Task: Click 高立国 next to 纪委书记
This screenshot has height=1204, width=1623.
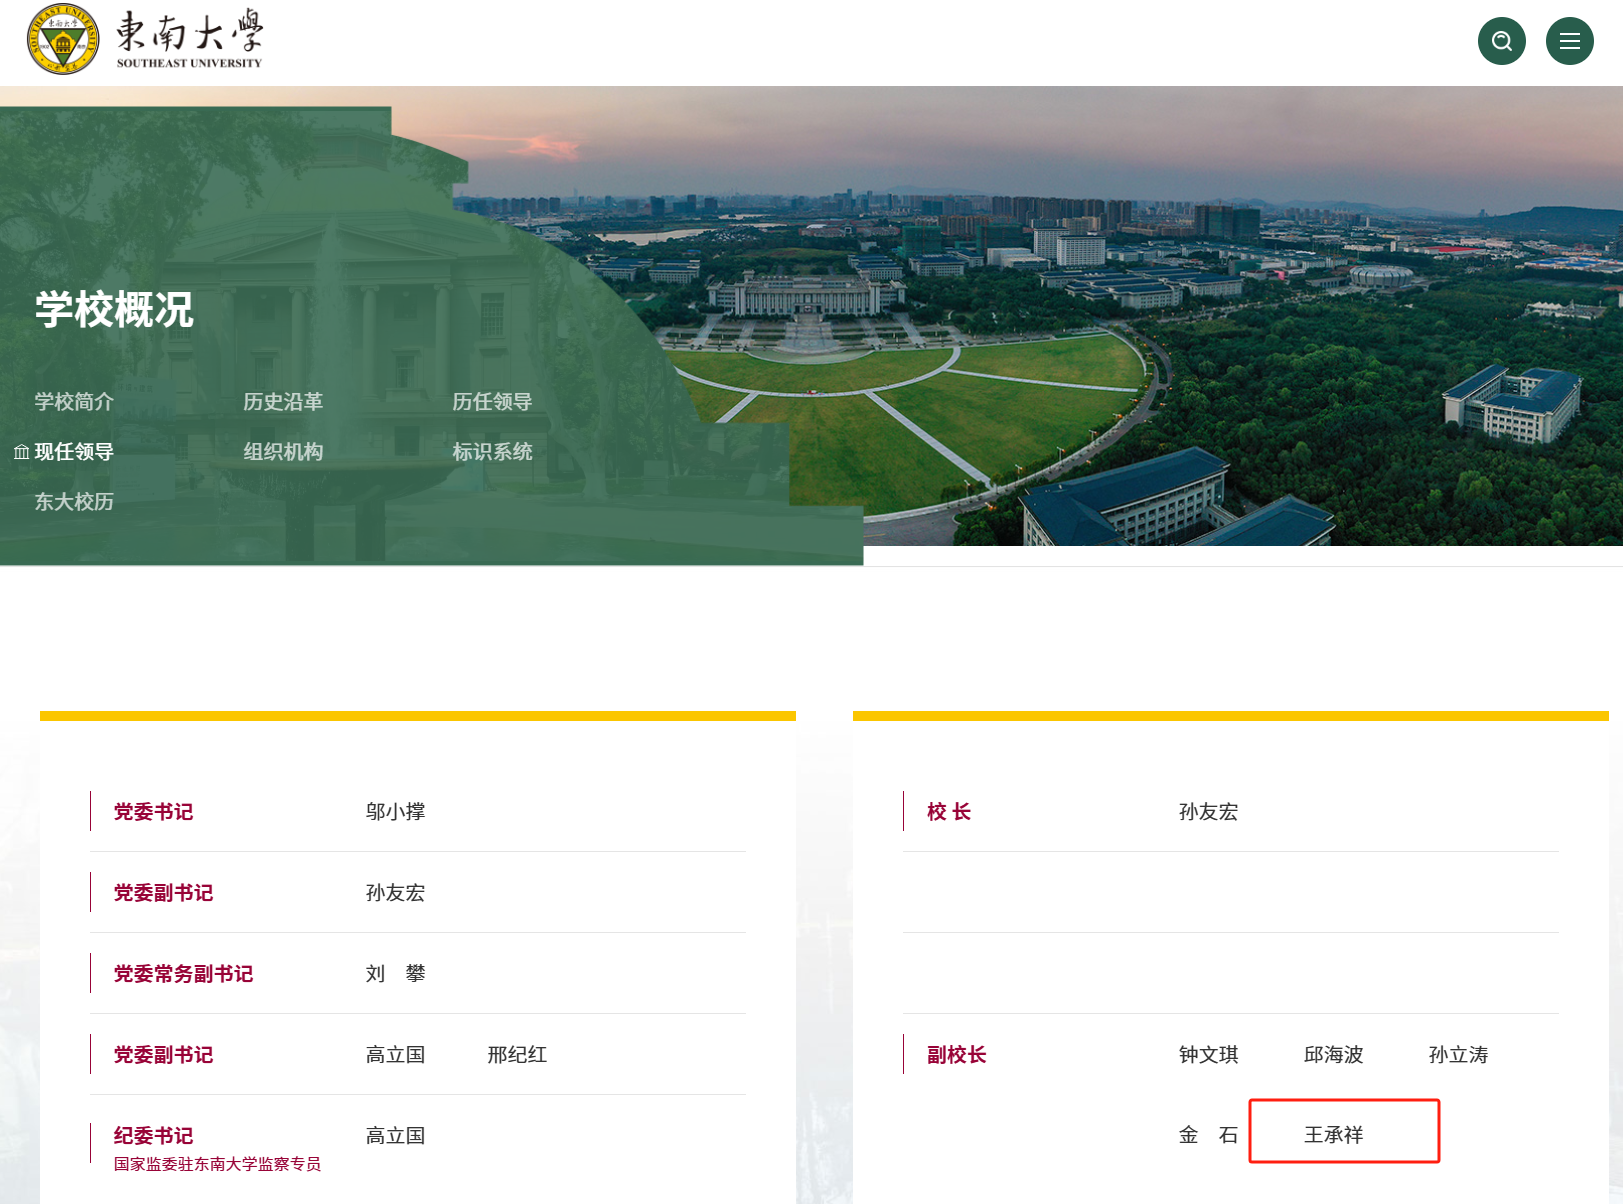Action: click(395, 1136)
